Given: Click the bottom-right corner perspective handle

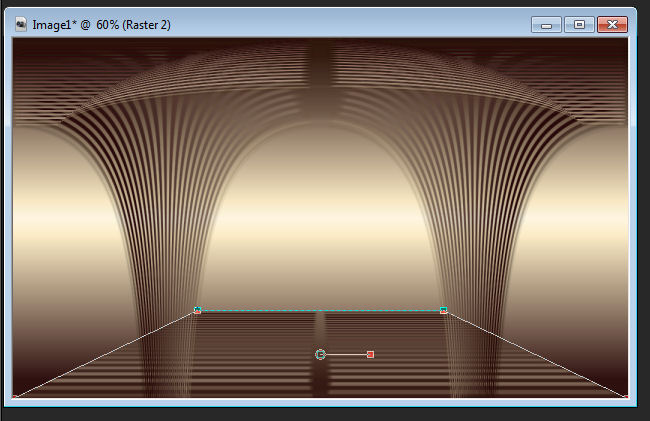Looking at the screenshot, I should (626, 397).
